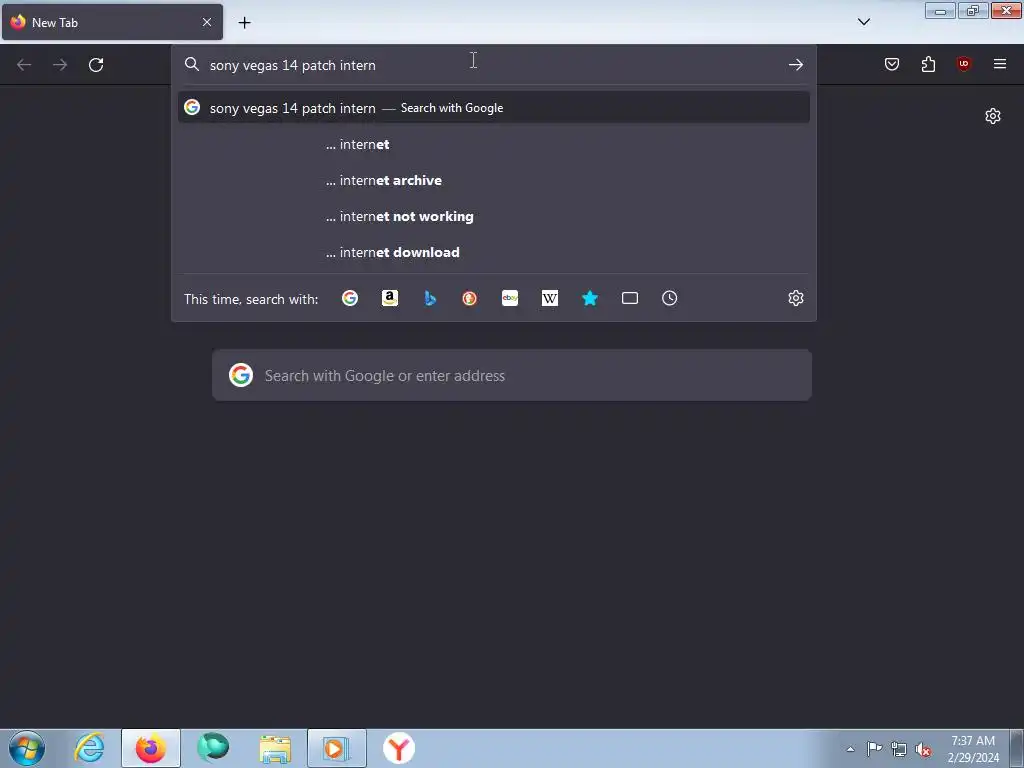This screenshot has width=1024, height=768.
Task: Click the Firefox taskbar button
Action: [x=151, y=748]
